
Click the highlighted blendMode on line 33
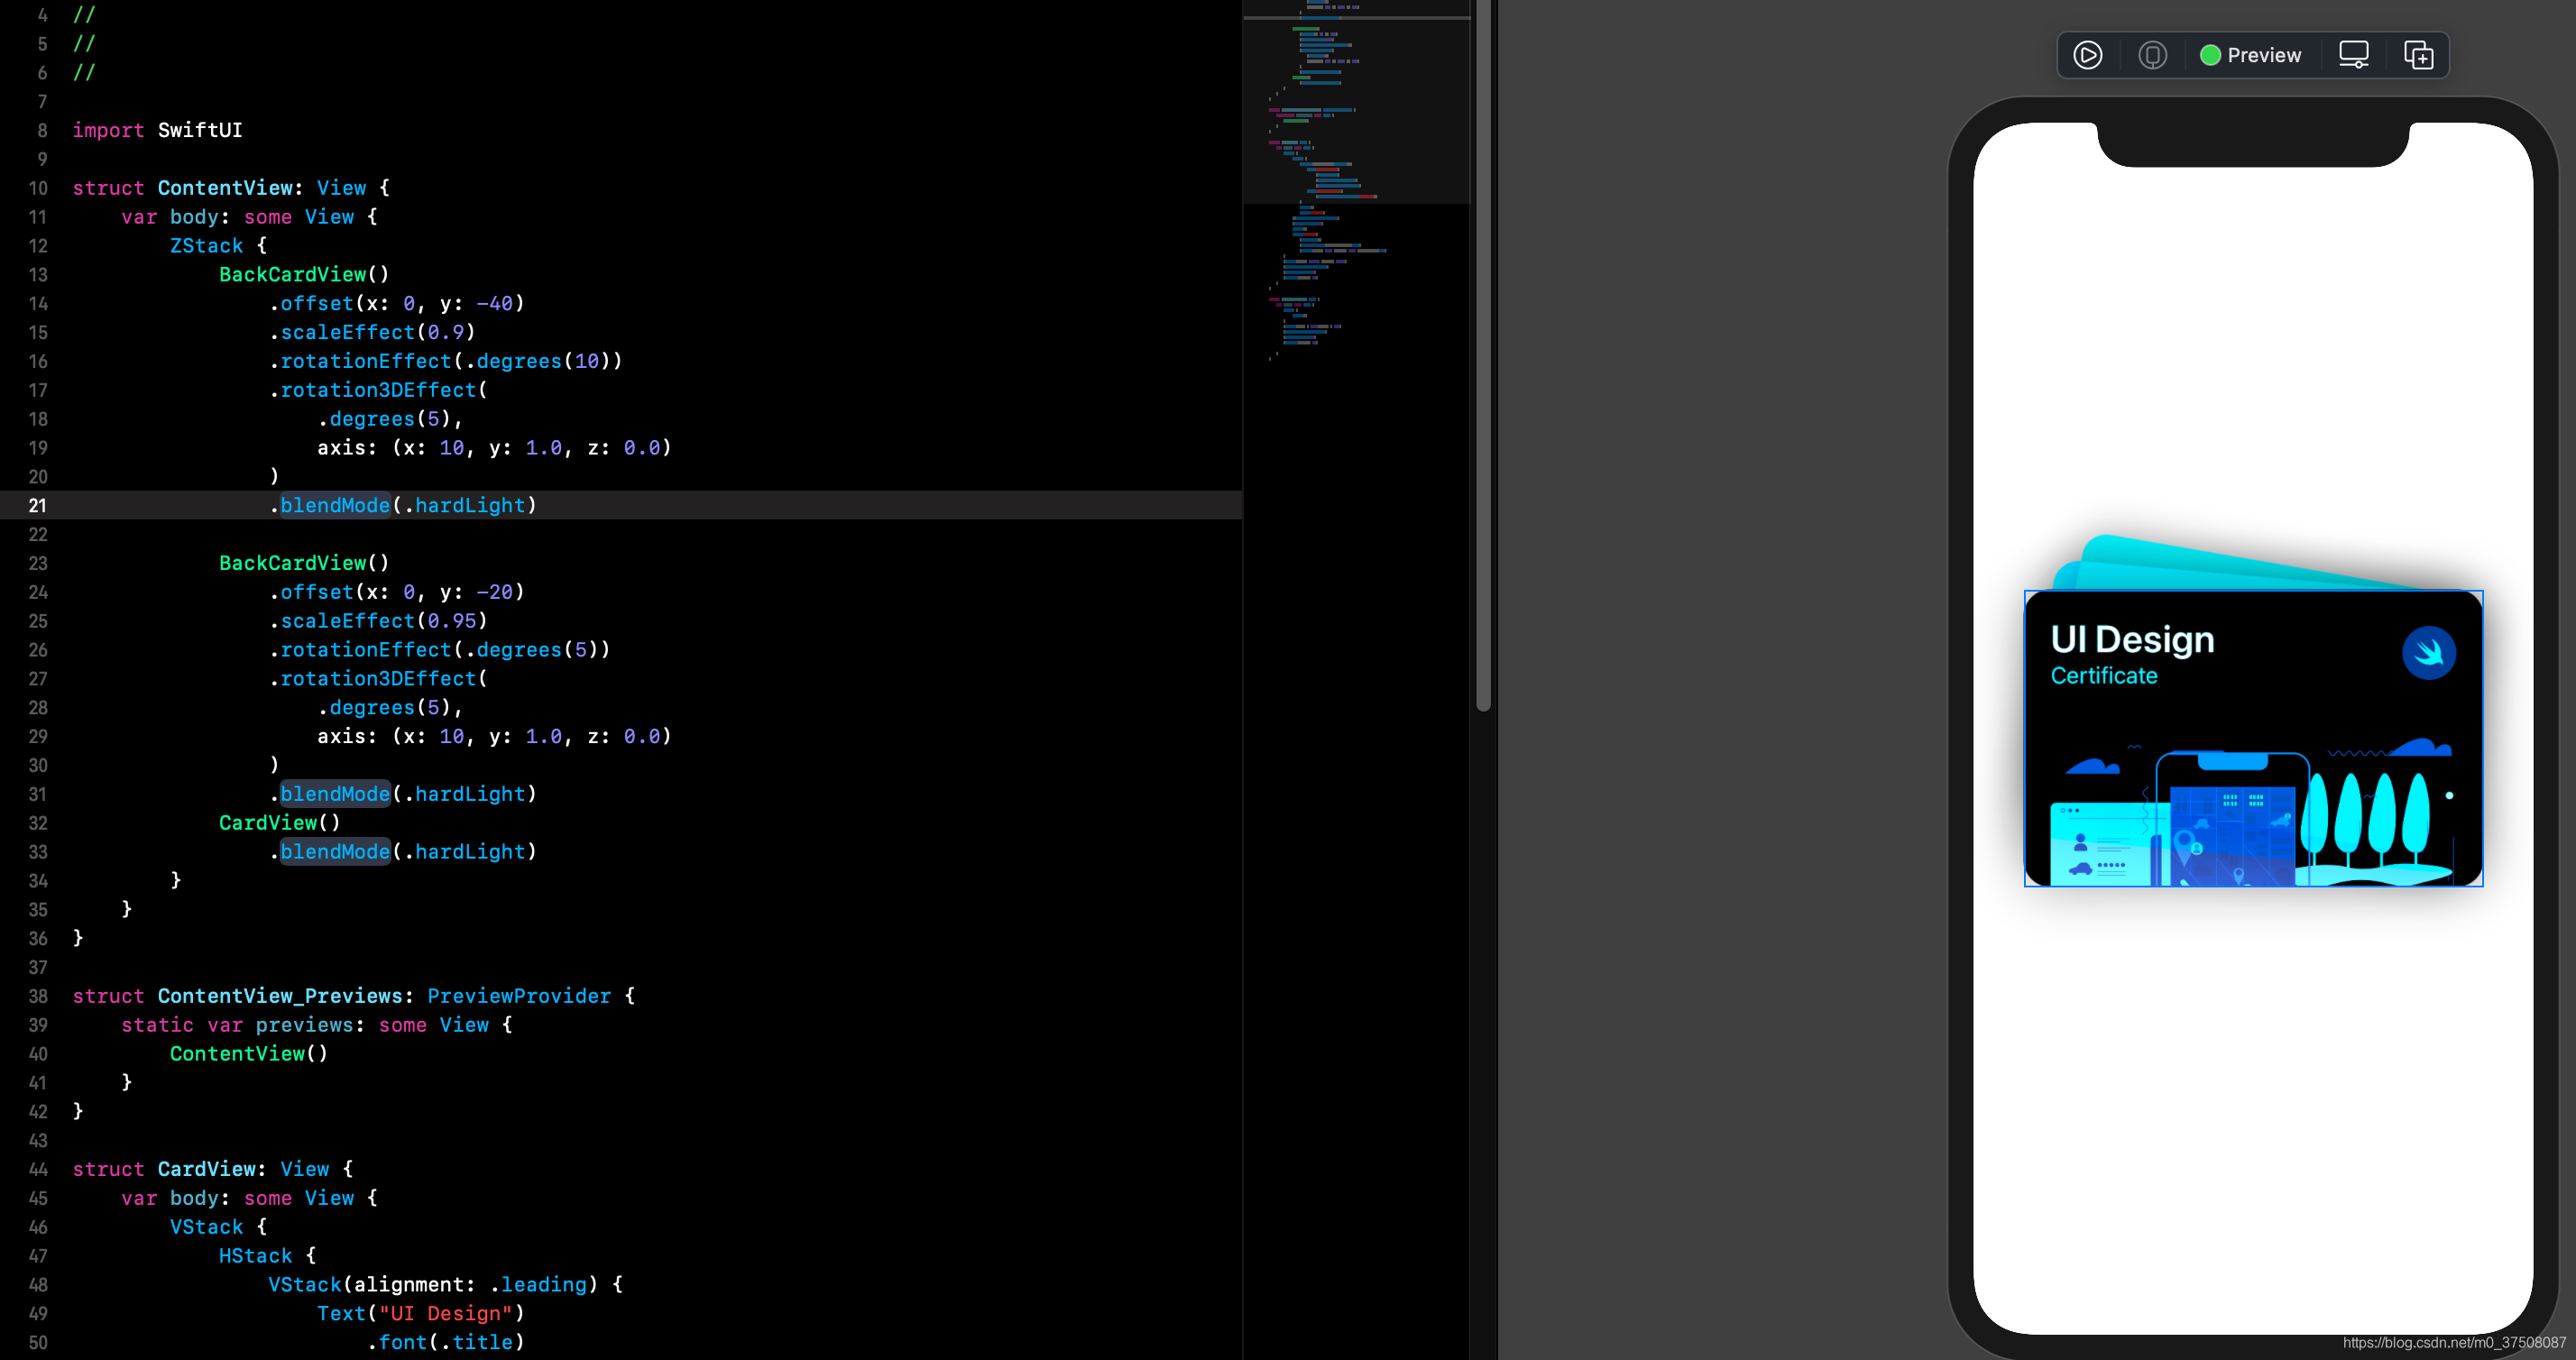tap(335, 852)
